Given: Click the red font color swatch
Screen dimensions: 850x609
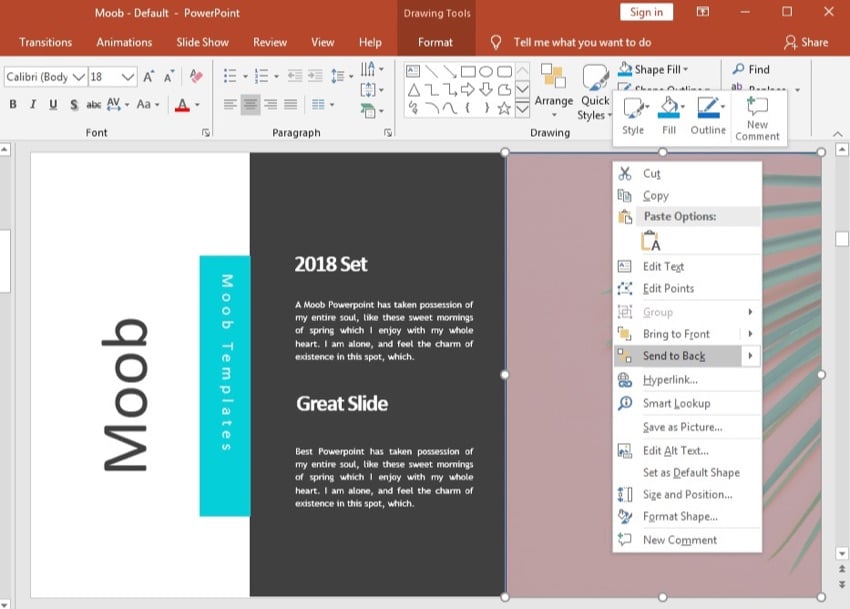Looking at the screenshot, I should point(182,105).
